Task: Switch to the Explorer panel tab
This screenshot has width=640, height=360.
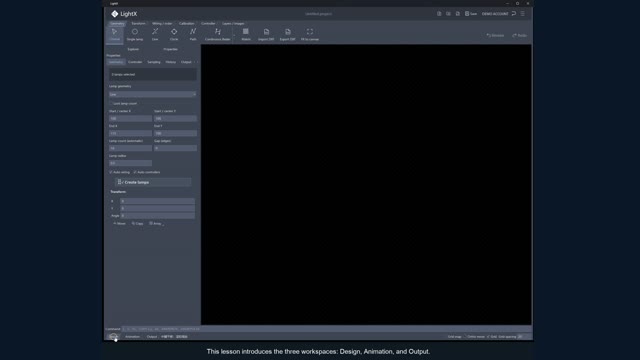Action: [133, 49]
